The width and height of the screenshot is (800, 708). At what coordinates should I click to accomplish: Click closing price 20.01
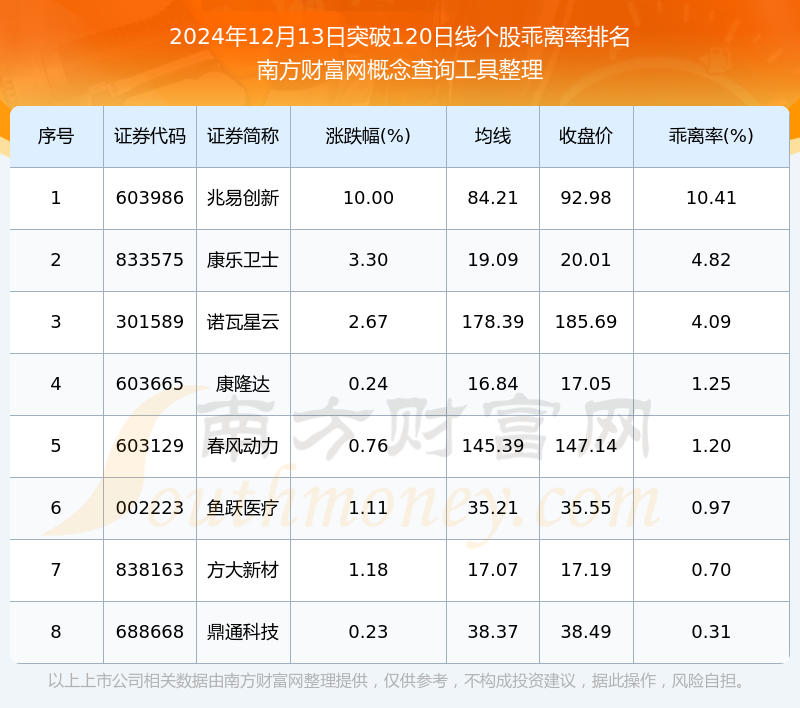[x=586, y=260]
